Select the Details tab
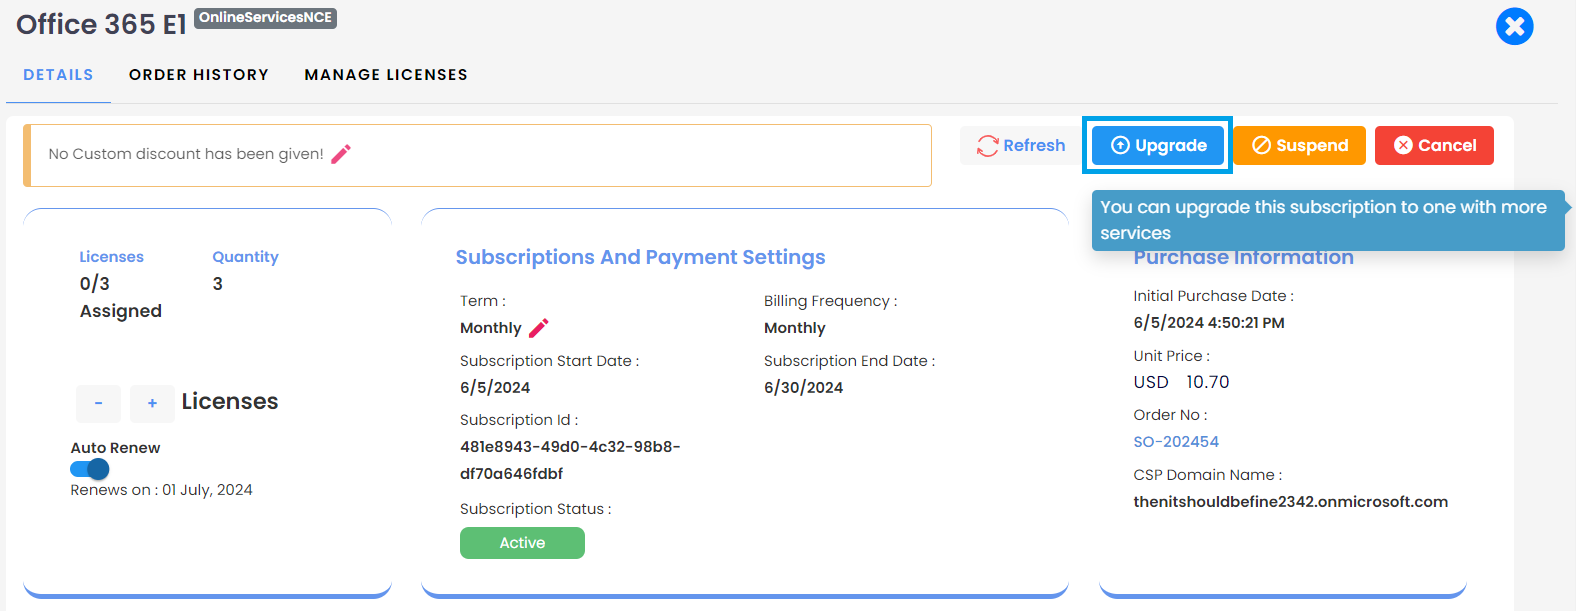The width and height of the screenshot is (1576, 611). click(x=58, y=75)
